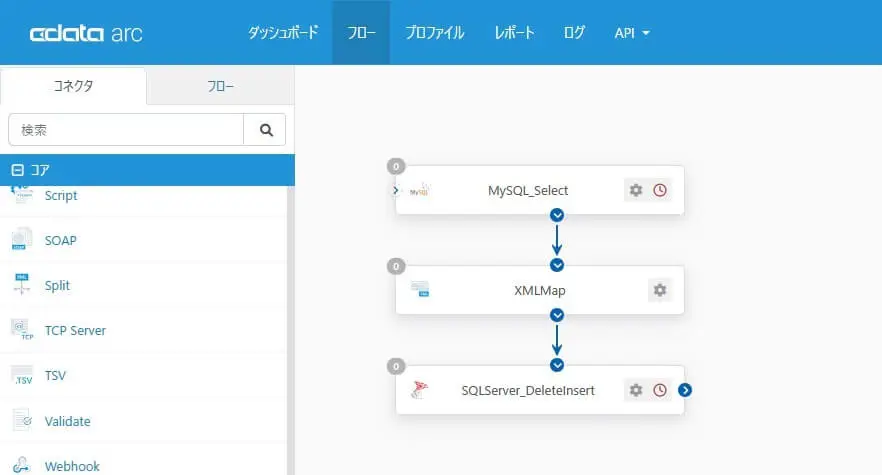
Task: Click the count badge on XMLMap
Action: click(x=396, y=266)
